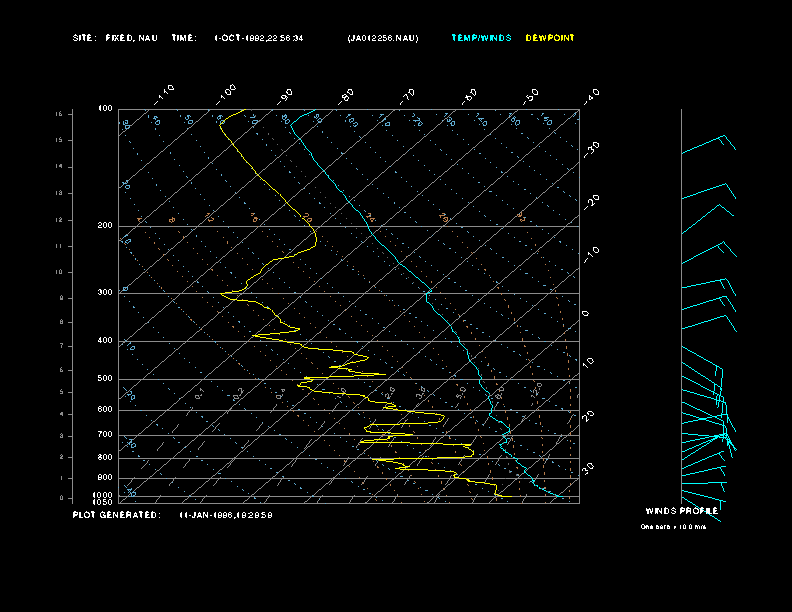This screenshot has height=612, width=792.
Task: Click the WINDS PROFILE title
Action: point(681,510)
